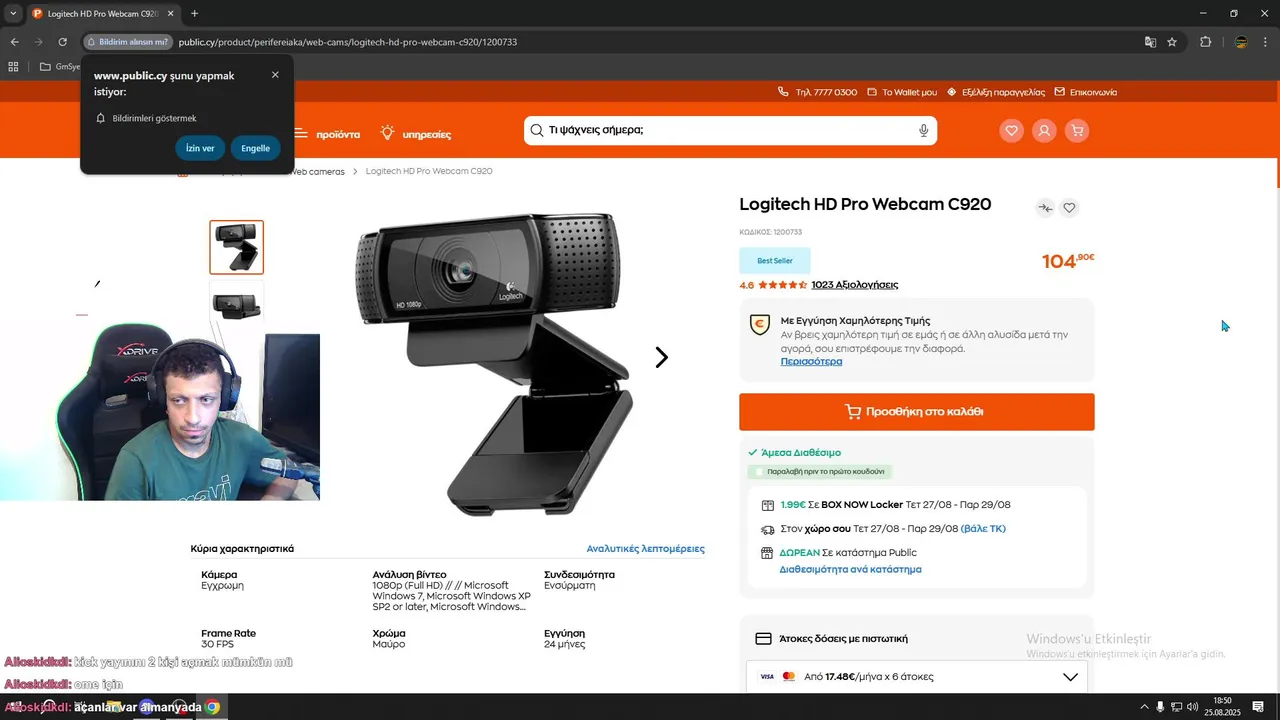Close the Logitech HD Pro Webcam tab
This screenshot has height=720, width=1280.
(171, 14)
